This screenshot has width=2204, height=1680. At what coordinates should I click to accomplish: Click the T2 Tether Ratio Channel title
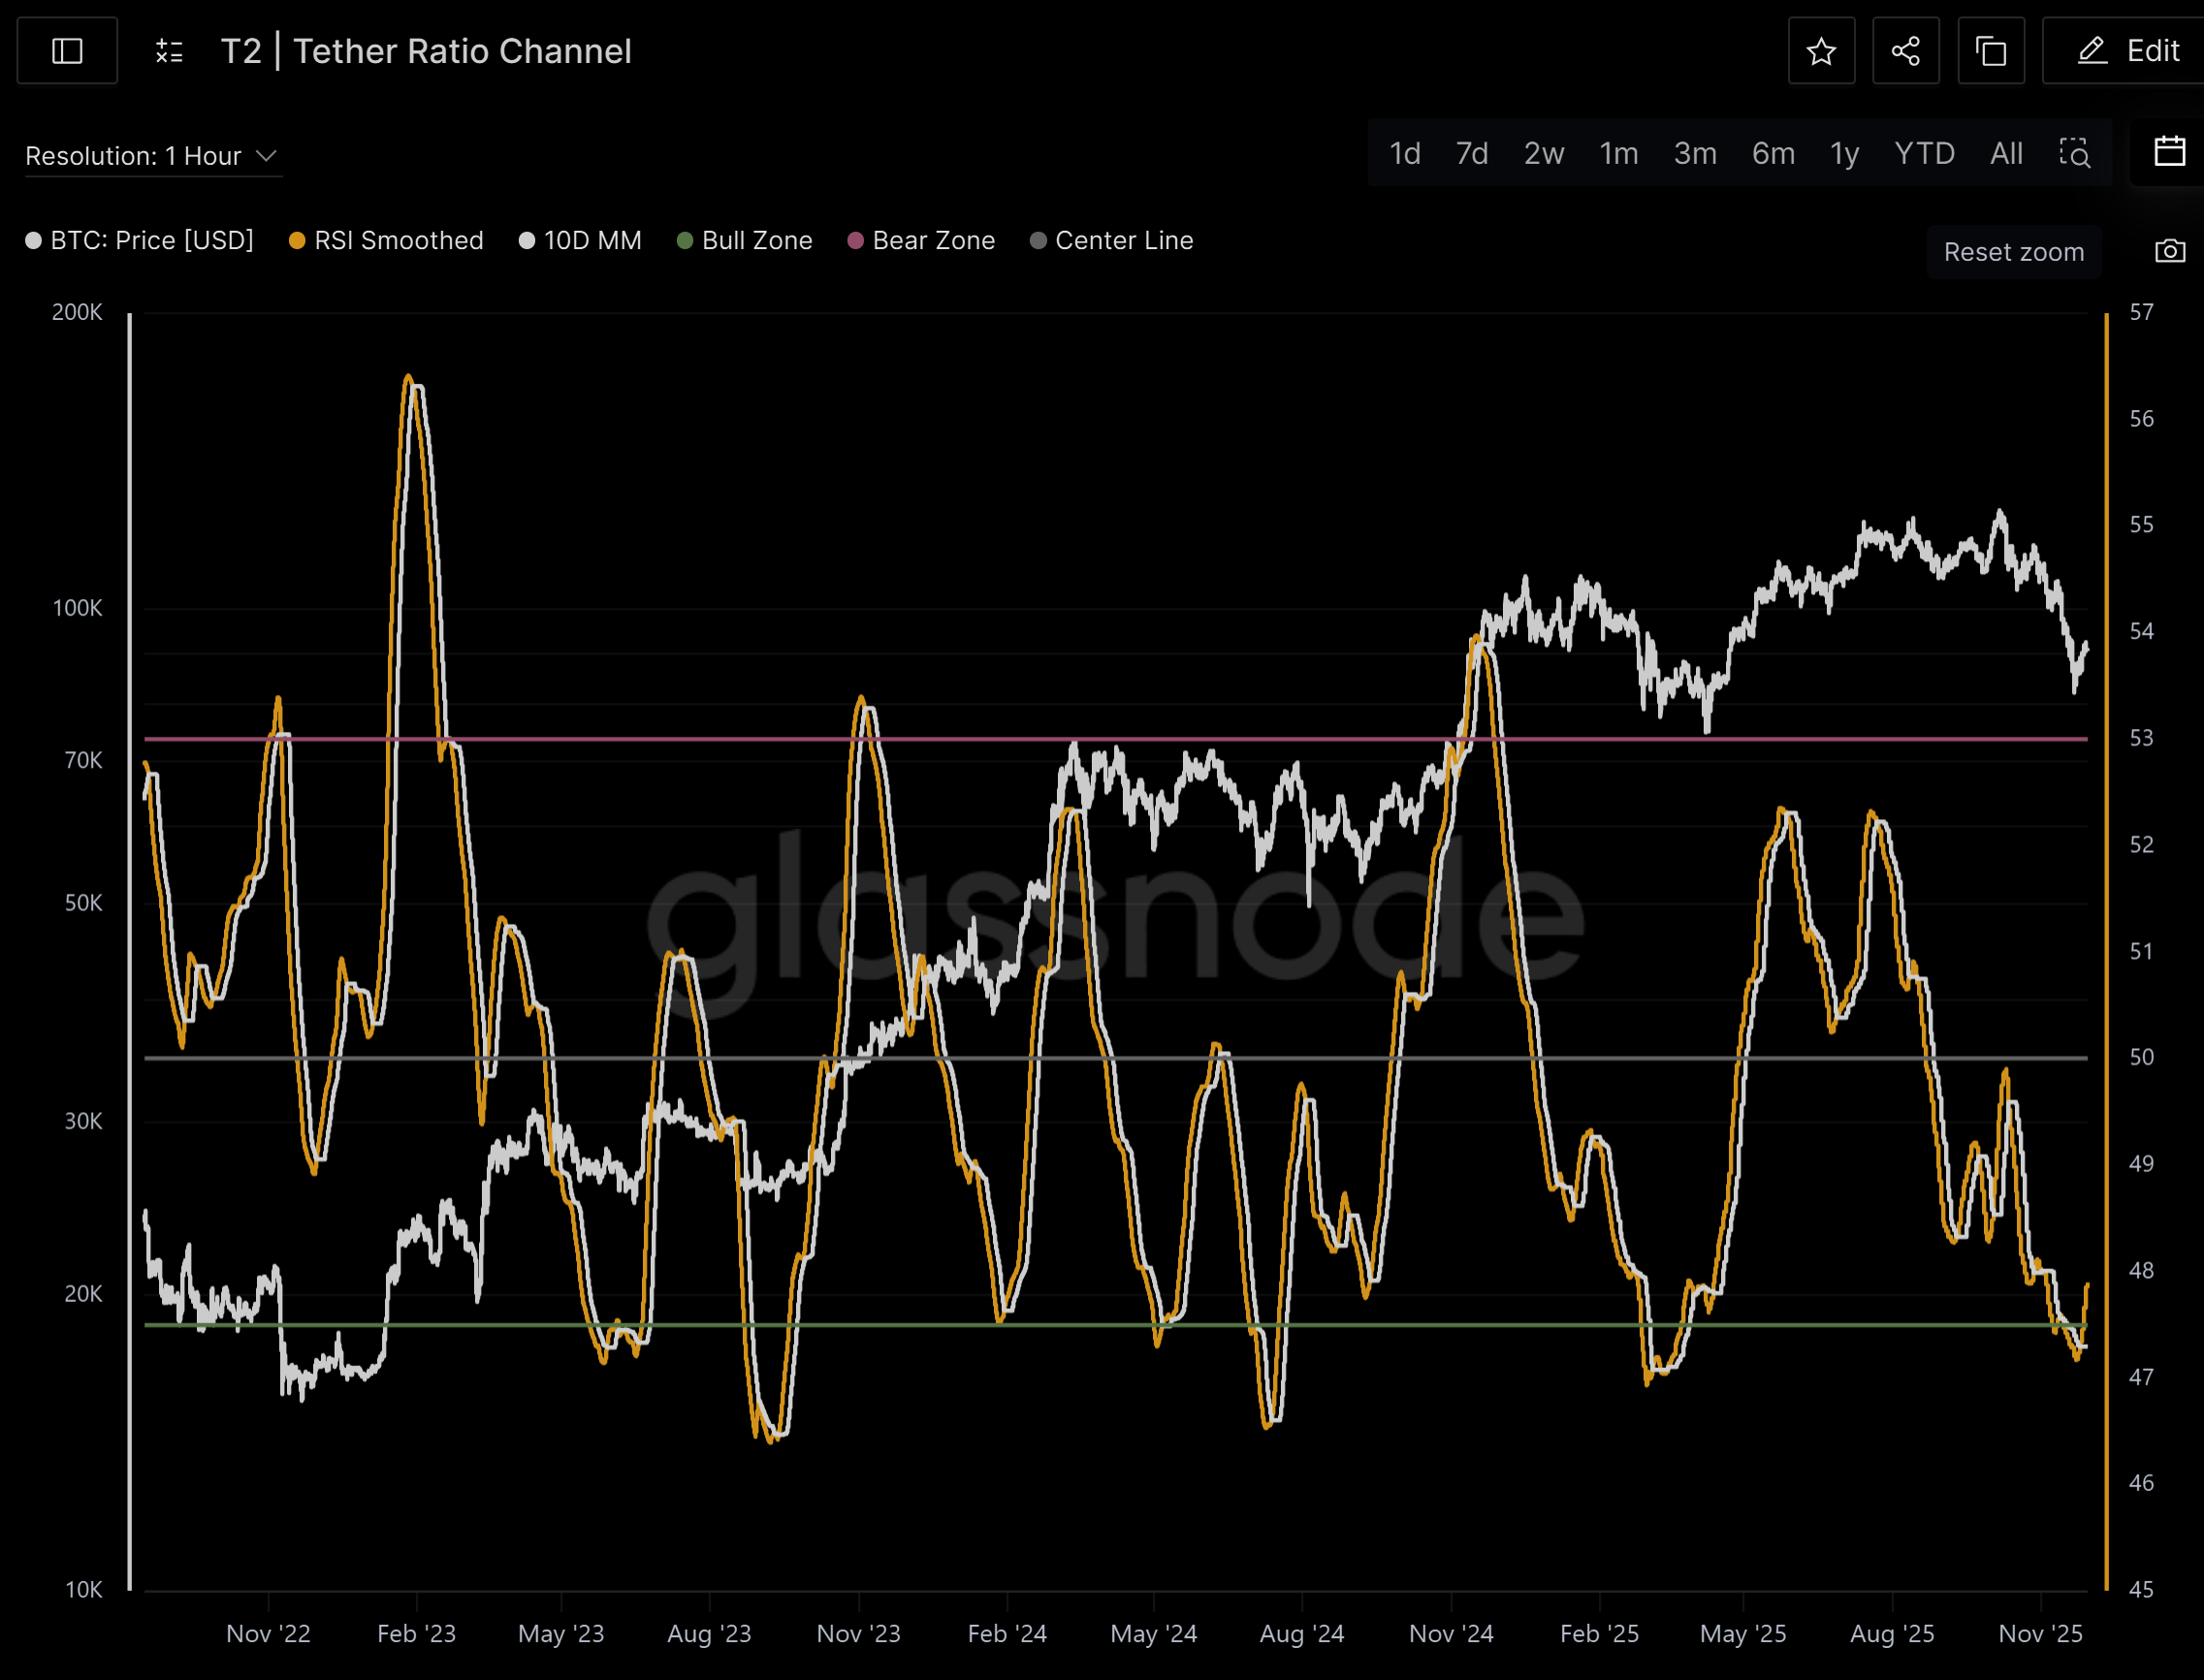tap(427, 51)
